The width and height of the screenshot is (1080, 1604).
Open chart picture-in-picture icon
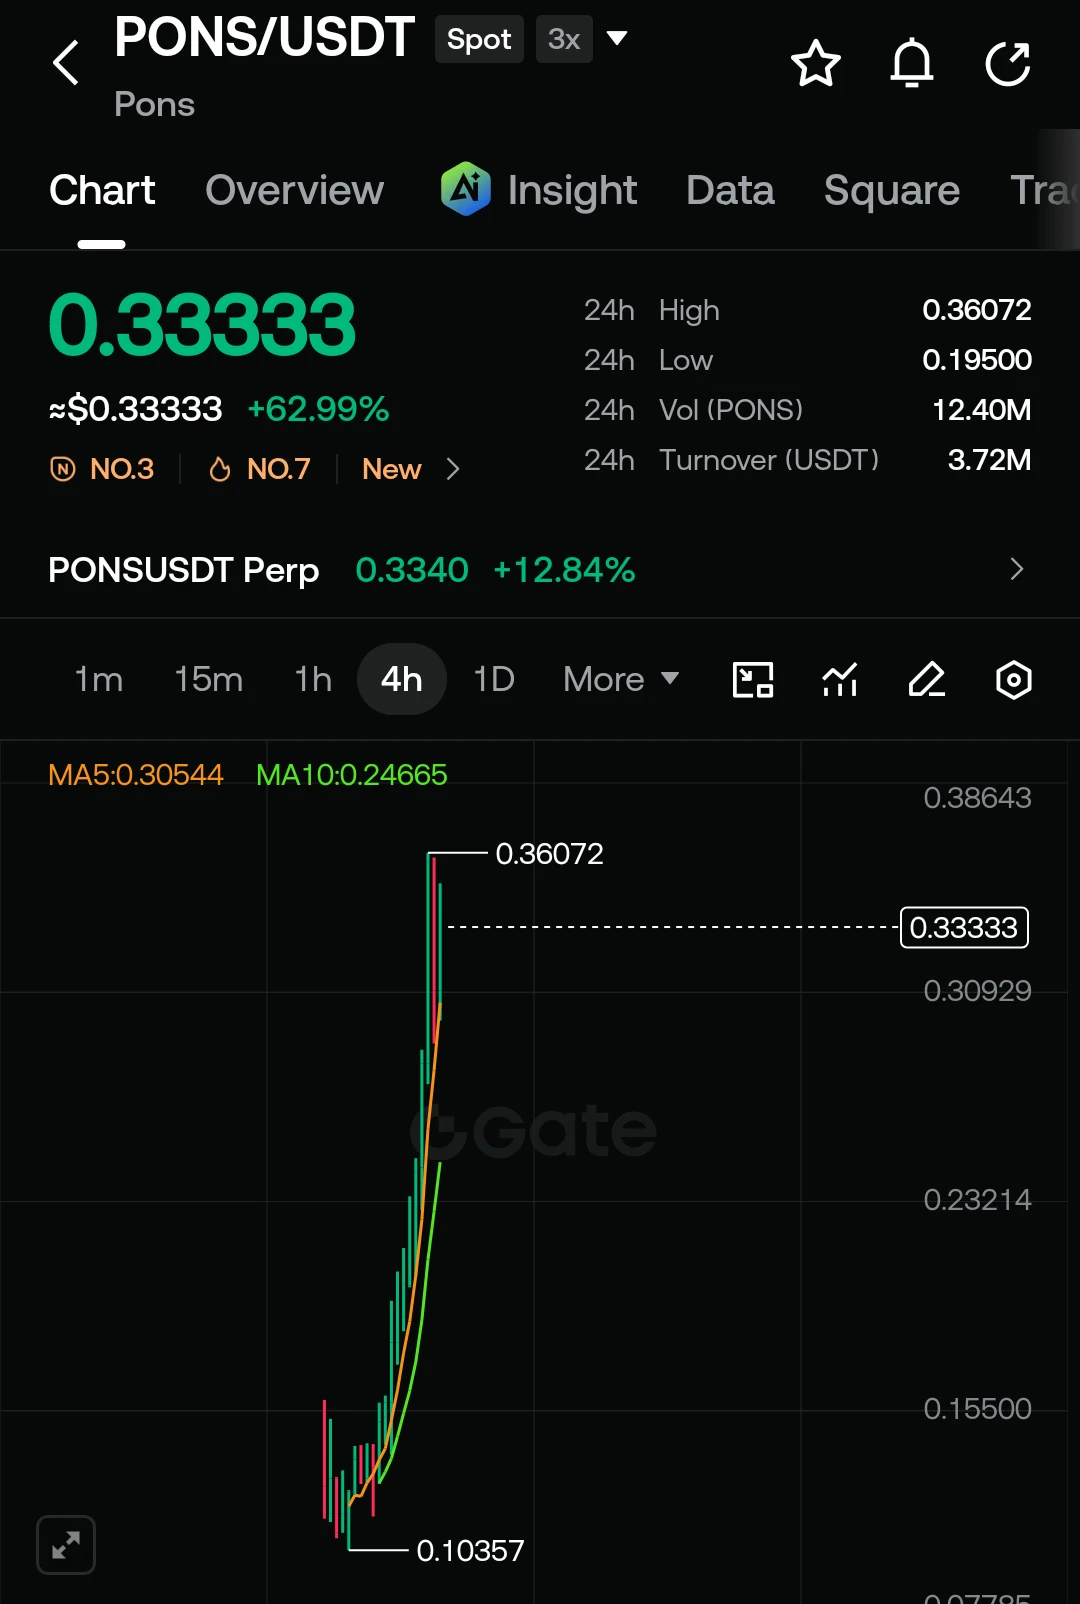click(x=753, y=680)
